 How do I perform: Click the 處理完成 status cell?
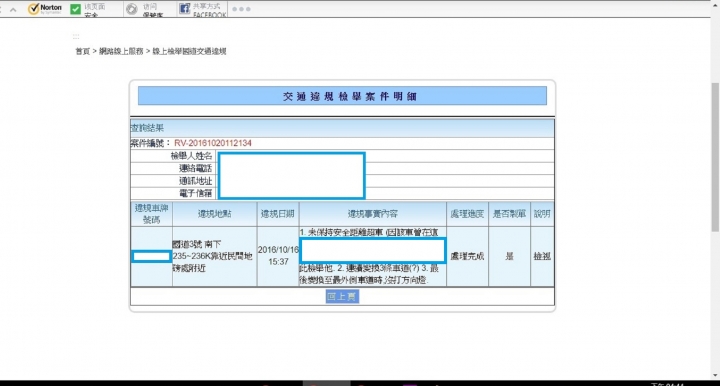pyautogui.click(x=467, y=257)
